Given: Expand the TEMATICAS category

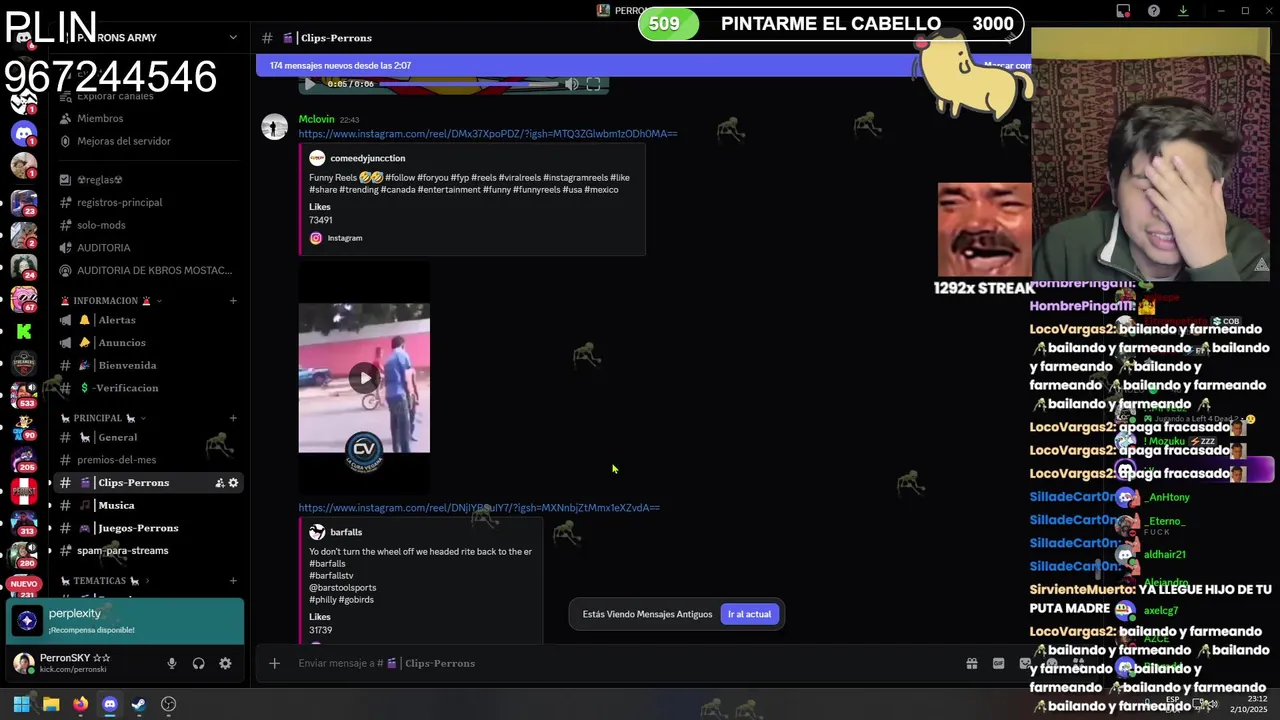Looking at the screenshot, I should tap(105, 581).
